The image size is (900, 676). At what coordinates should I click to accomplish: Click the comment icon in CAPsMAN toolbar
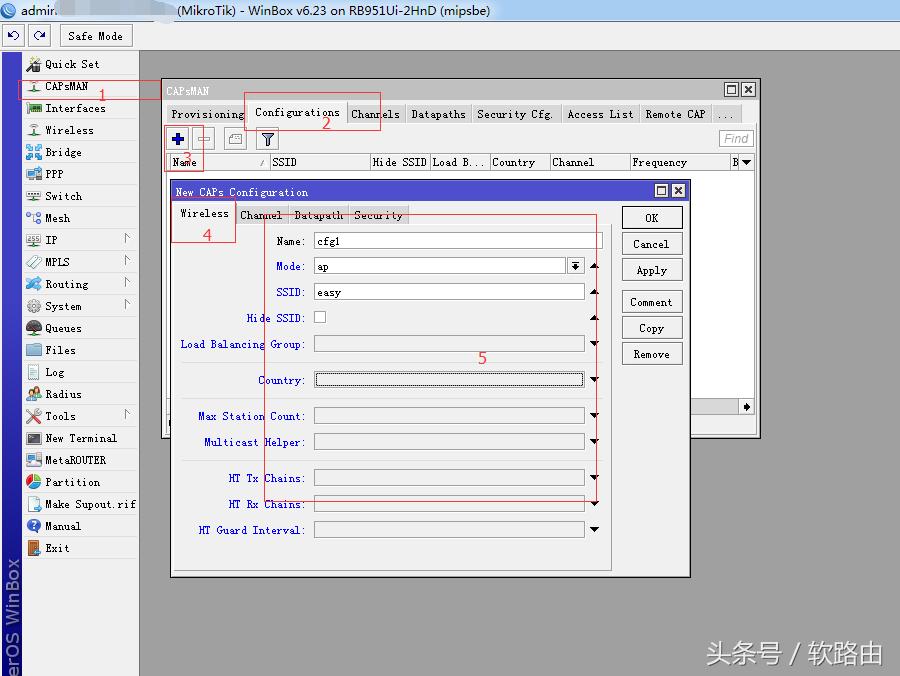[235, 139]
